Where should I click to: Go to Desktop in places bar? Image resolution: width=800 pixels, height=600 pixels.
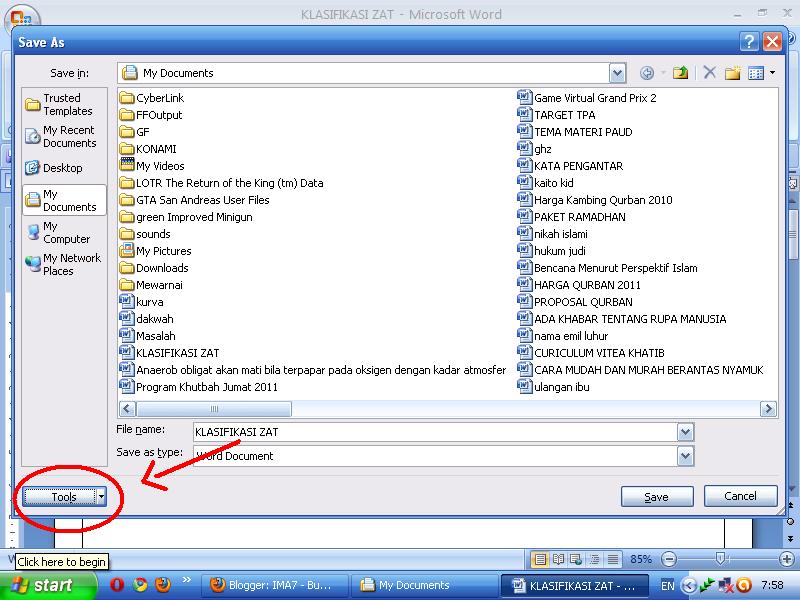(64, 168)
